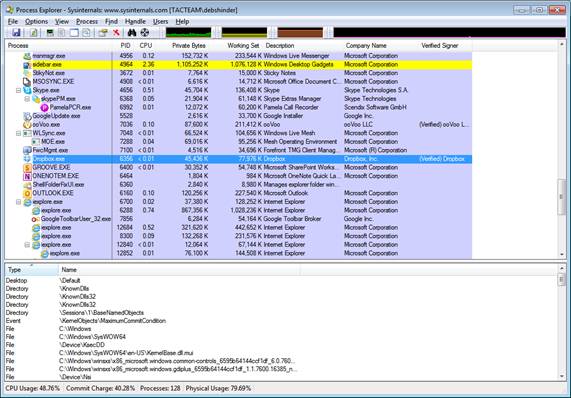The width and height of the screenshot is (571, 398).
Task: Collapse the Skype.exe process tree
Action: click(x=18, y=90)
